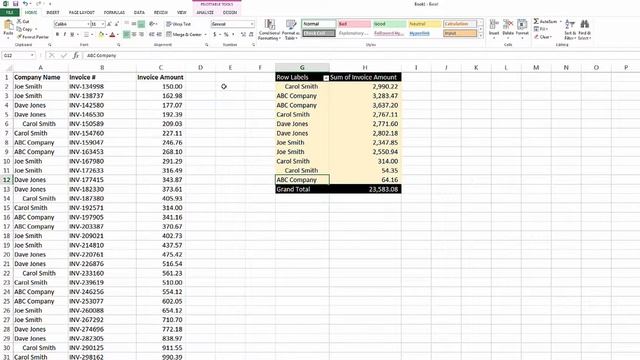Select the Grand Total cell in pivot table

point(302,189)
